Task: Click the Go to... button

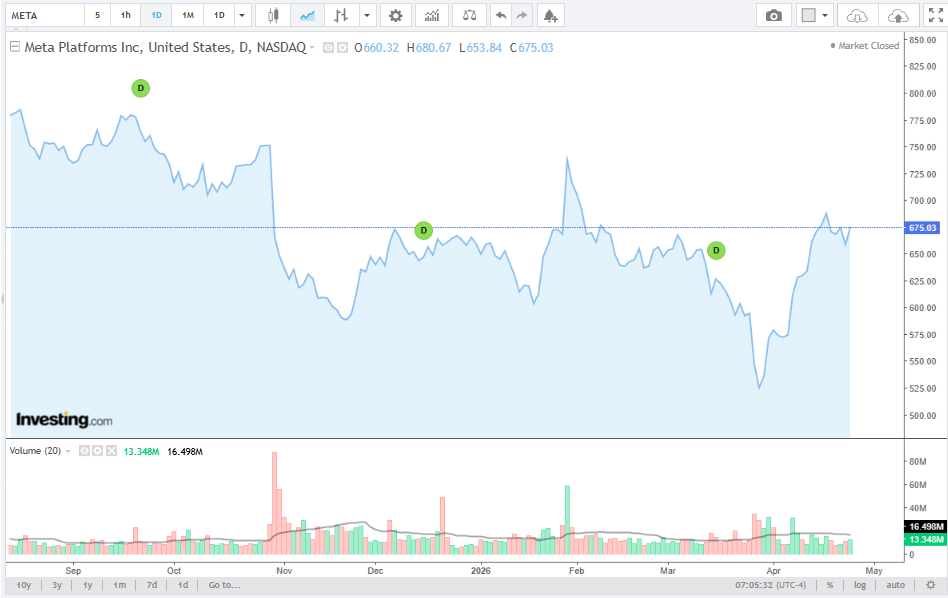Action: [224, 585]
